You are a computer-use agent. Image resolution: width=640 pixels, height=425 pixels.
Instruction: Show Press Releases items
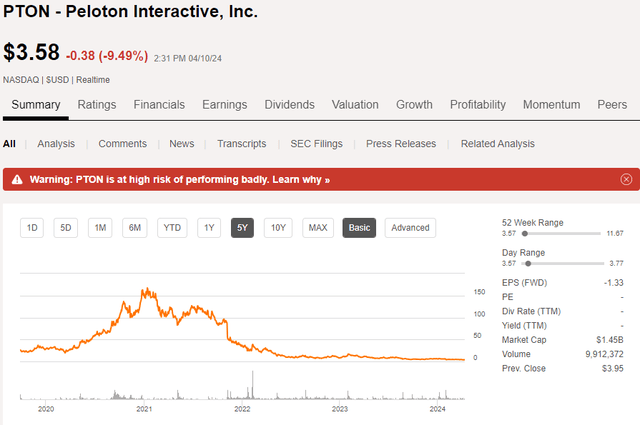point(401,144)
